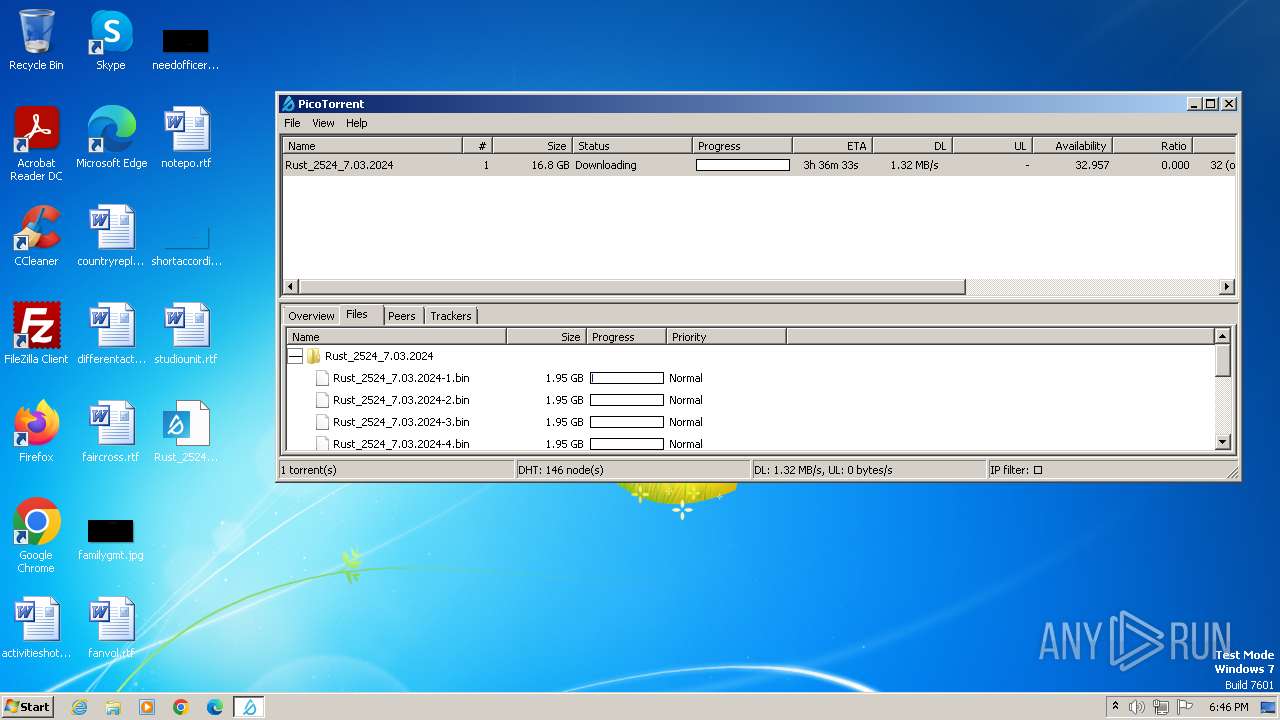Screen dimensions: 1280x720
Task: Launch Firefox desktop shortcut
Action: (x=36, y=432)
